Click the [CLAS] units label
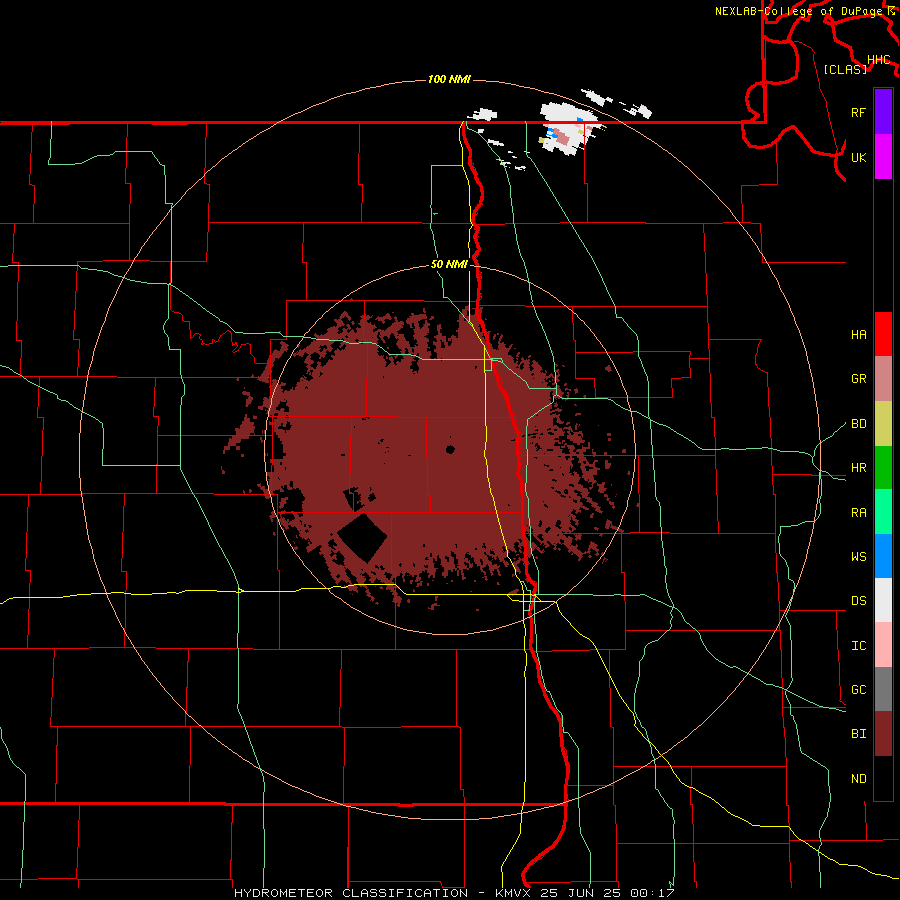The image size is (900, 900). [845, 69]
